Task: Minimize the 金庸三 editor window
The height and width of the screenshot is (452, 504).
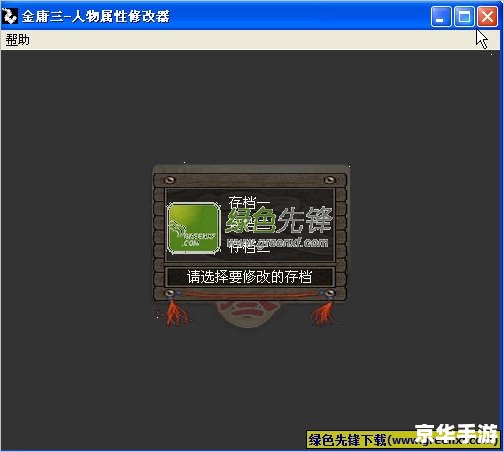Action: [x=441, y=16]
